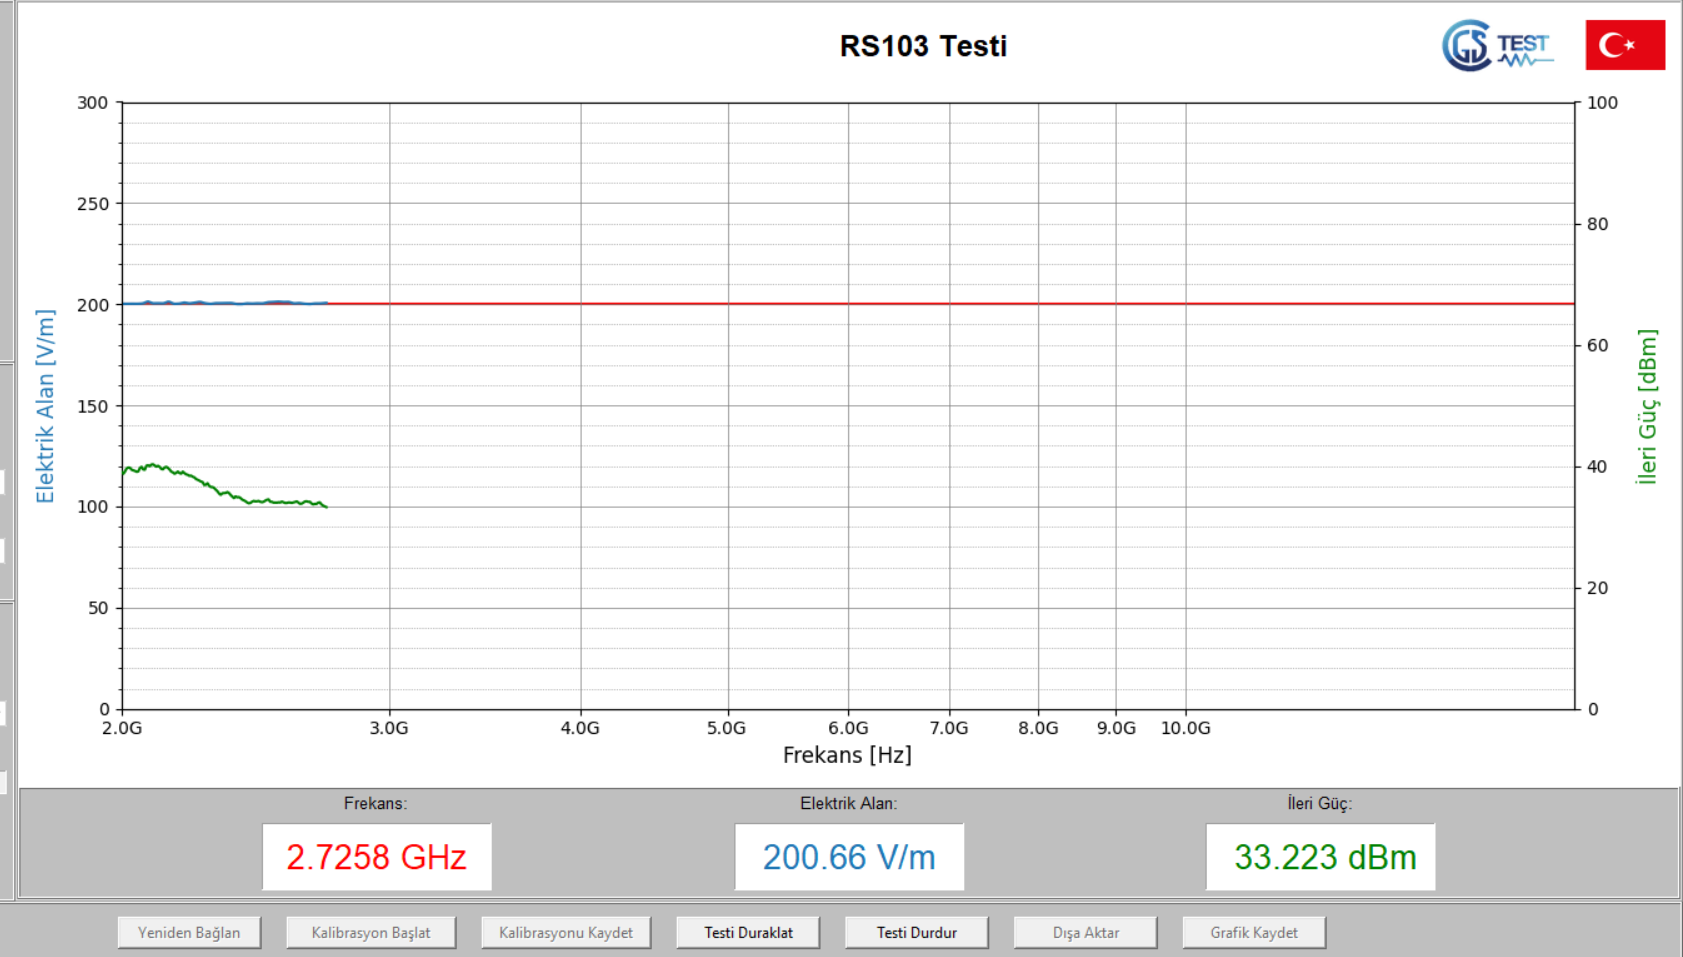Export data with Dışa Aktar
This screenshot has width=1683, height=957.
pyautogui.click(x=1084, y=931)
